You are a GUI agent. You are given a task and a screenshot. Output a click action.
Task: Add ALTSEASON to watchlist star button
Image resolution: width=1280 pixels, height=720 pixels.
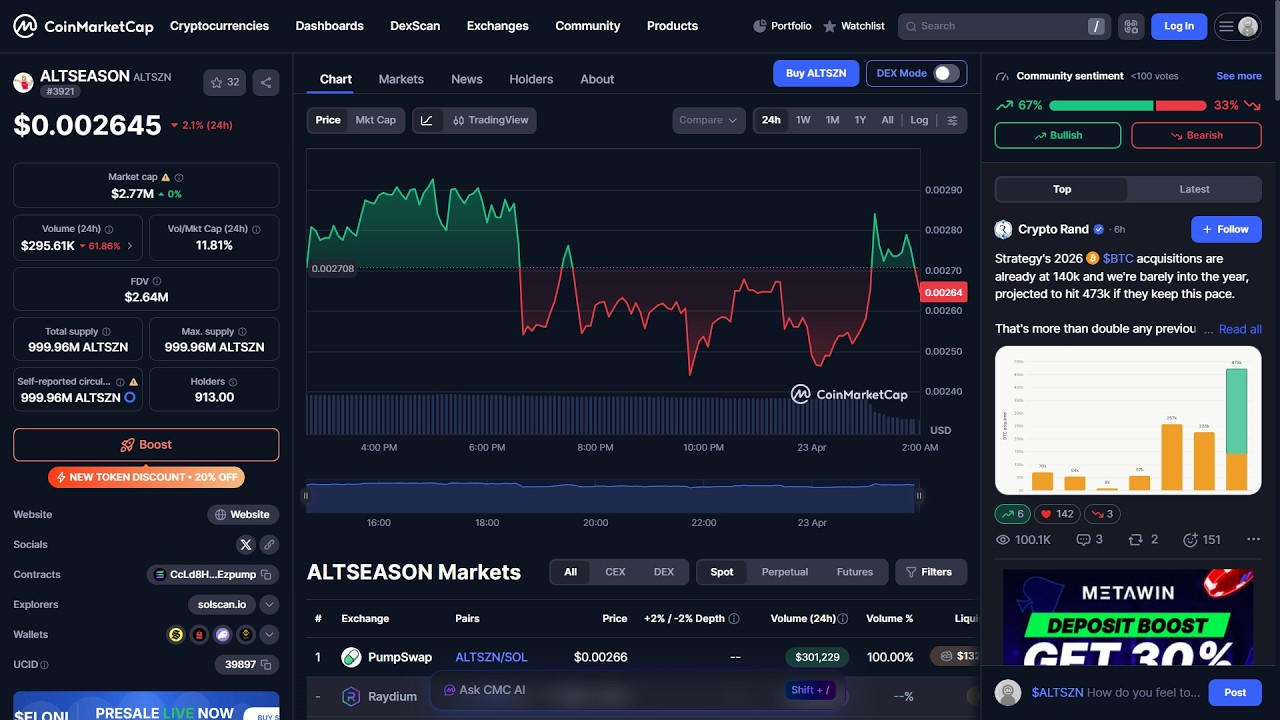point(225,82)
